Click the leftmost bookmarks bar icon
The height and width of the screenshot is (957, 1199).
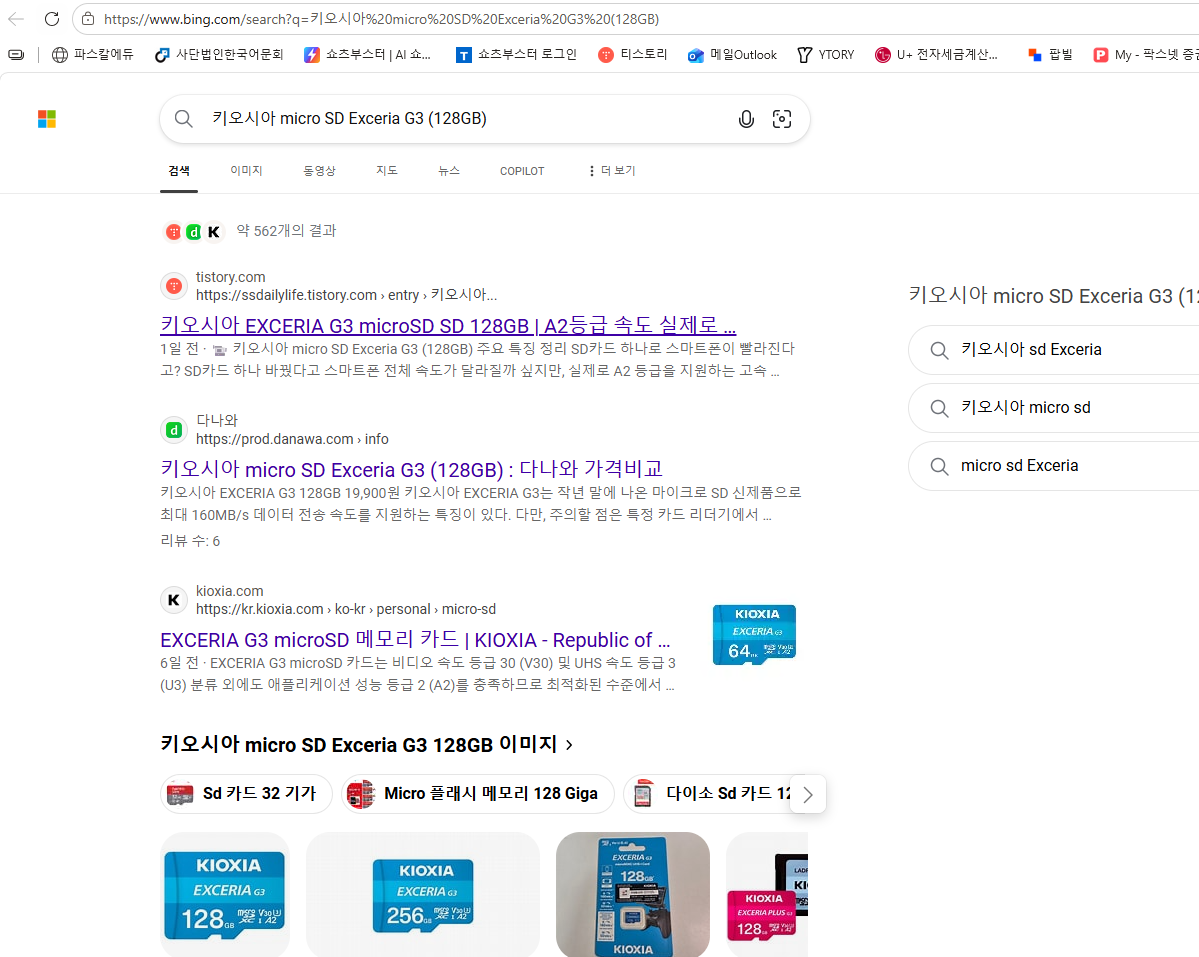16,54
